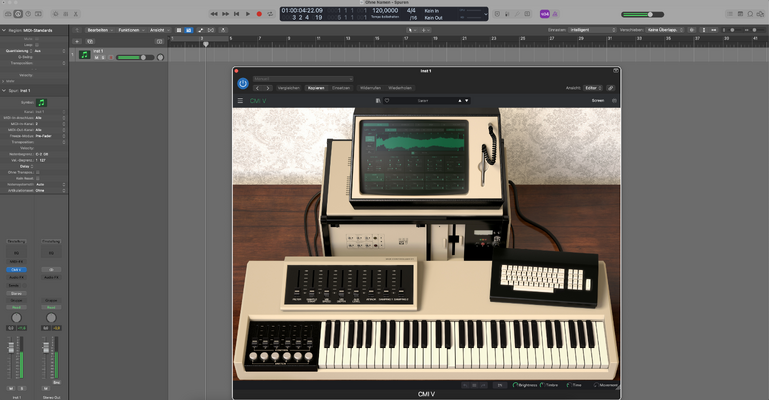This screenshot has height=400, width=769.
Task: Start playback with the Play button
Action: (x=248, y=14)
